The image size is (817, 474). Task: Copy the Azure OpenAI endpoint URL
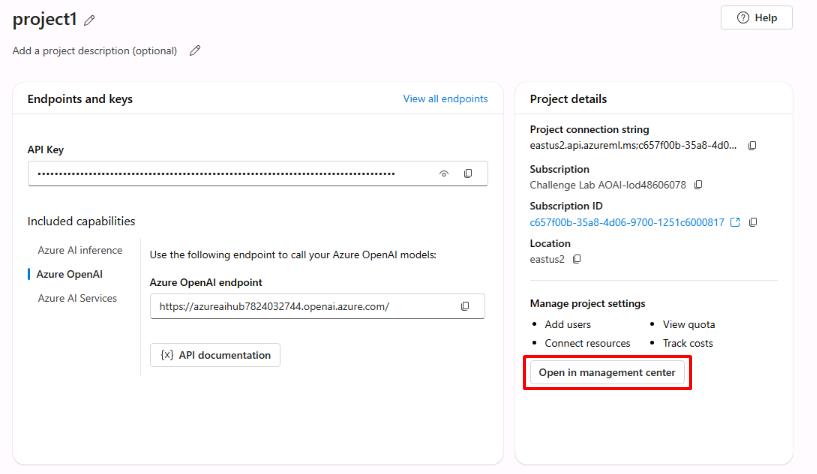point(465,306)
